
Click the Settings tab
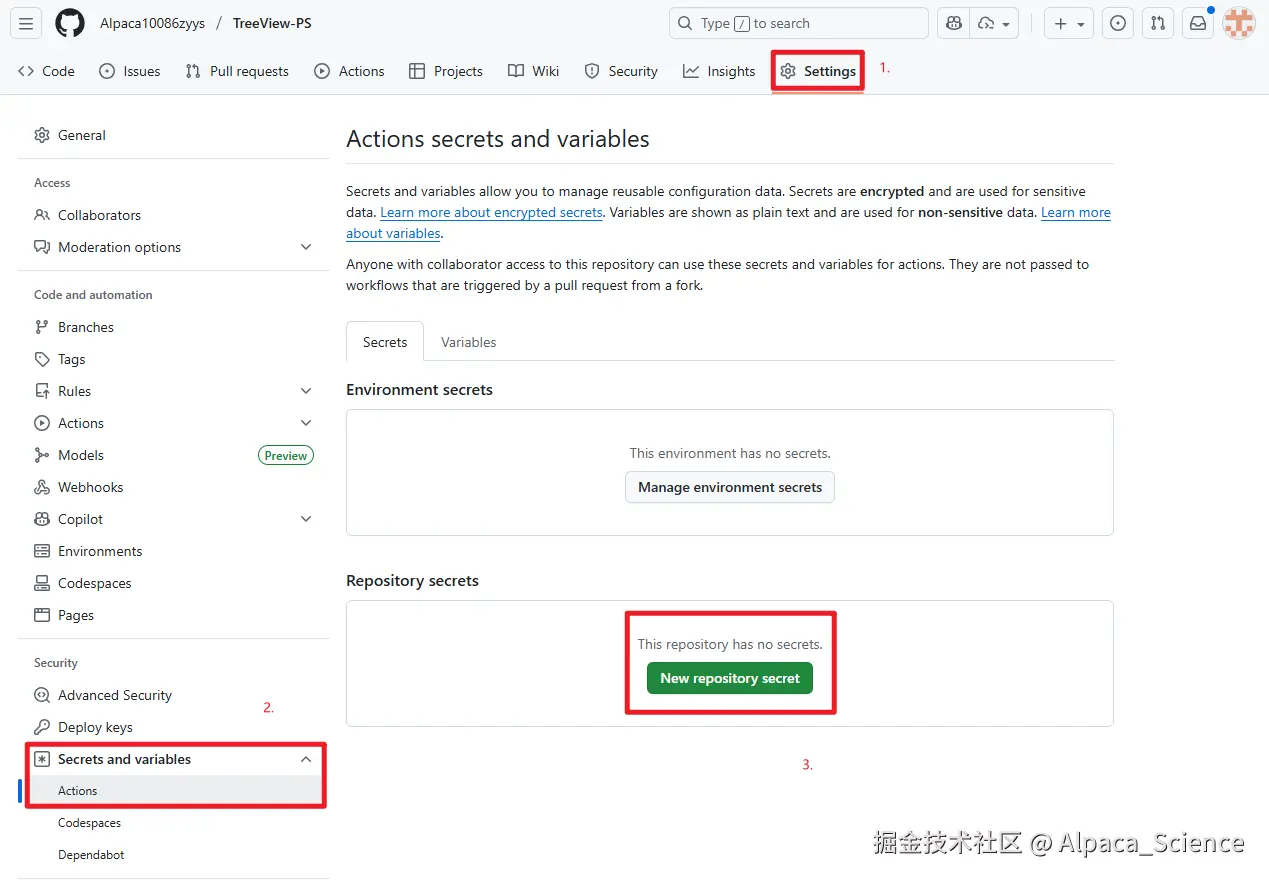[x=818, y=71]
